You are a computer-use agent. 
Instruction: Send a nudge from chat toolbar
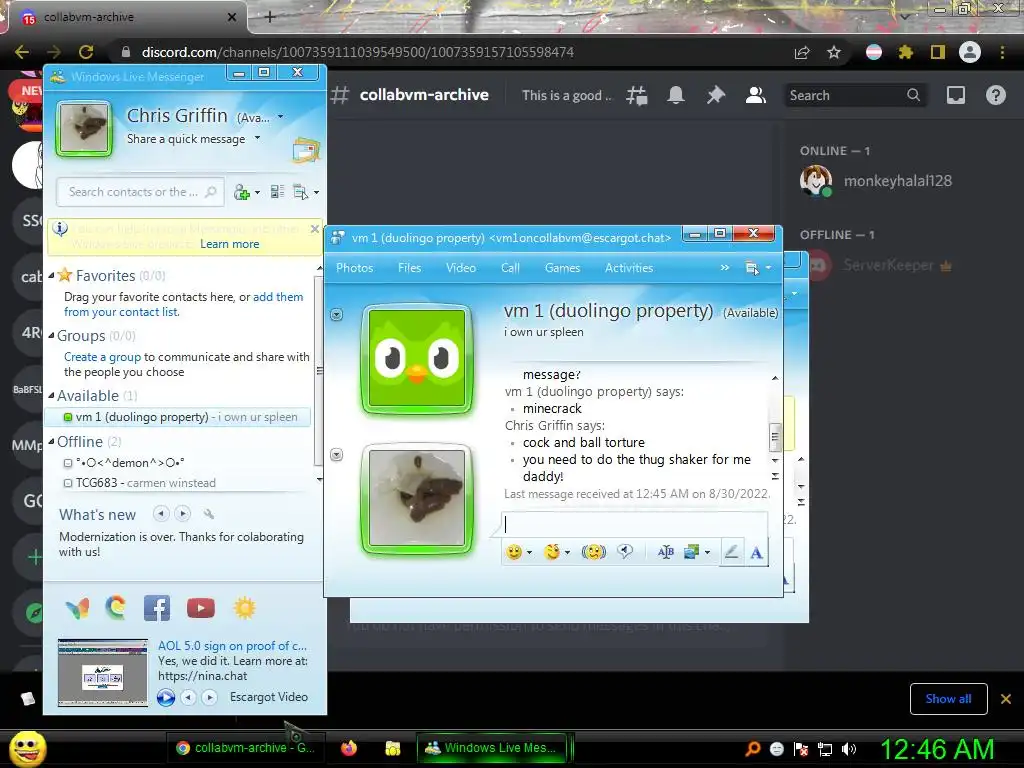point(594,552)
